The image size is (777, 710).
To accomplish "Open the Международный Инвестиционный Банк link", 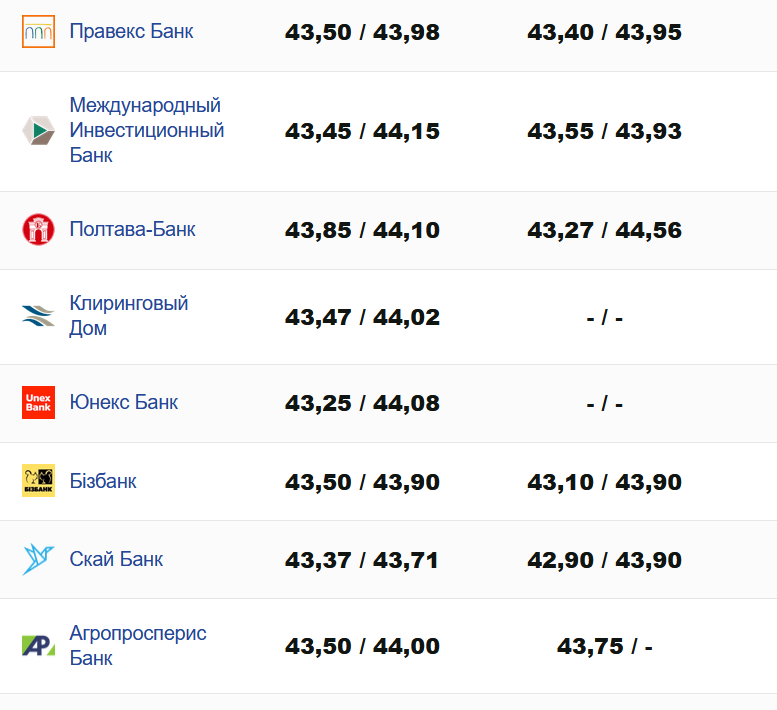I will (146, 131).
